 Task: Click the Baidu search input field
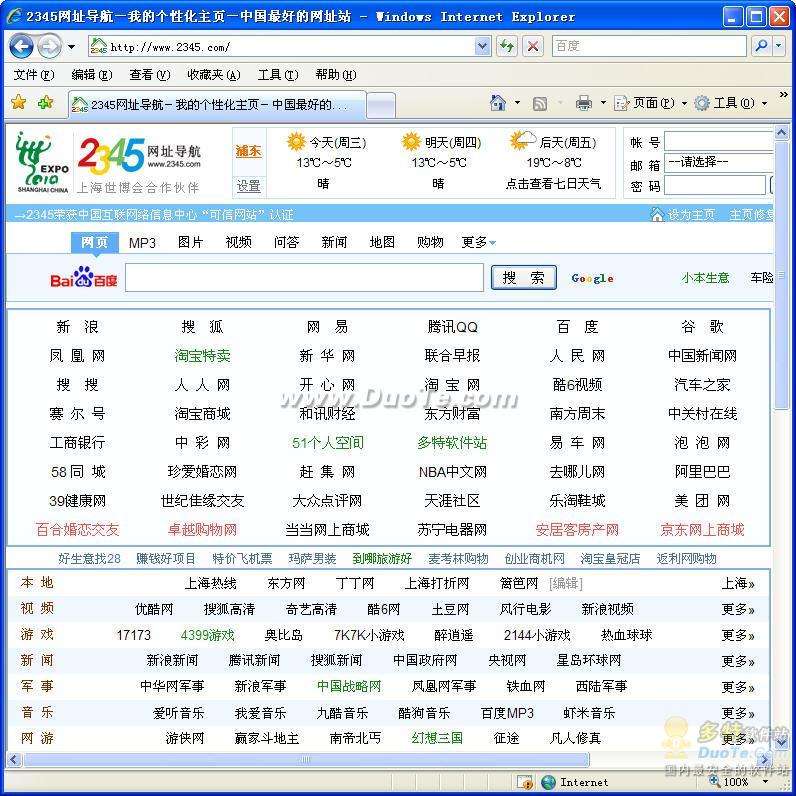click(304, 277)
